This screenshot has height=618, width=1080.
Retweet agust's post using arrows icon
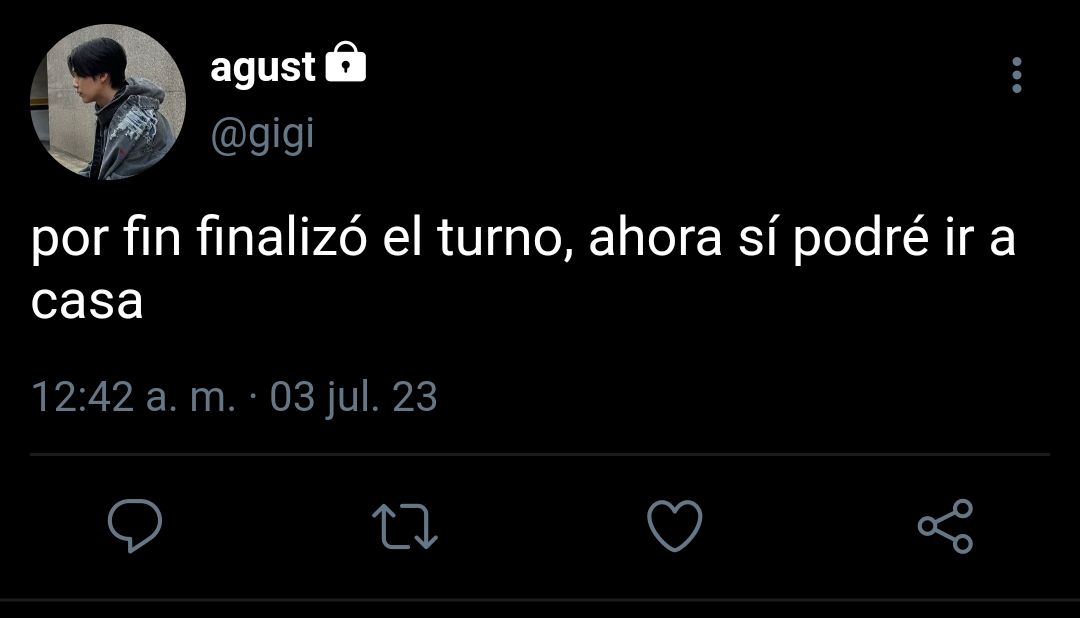(405, 526)
